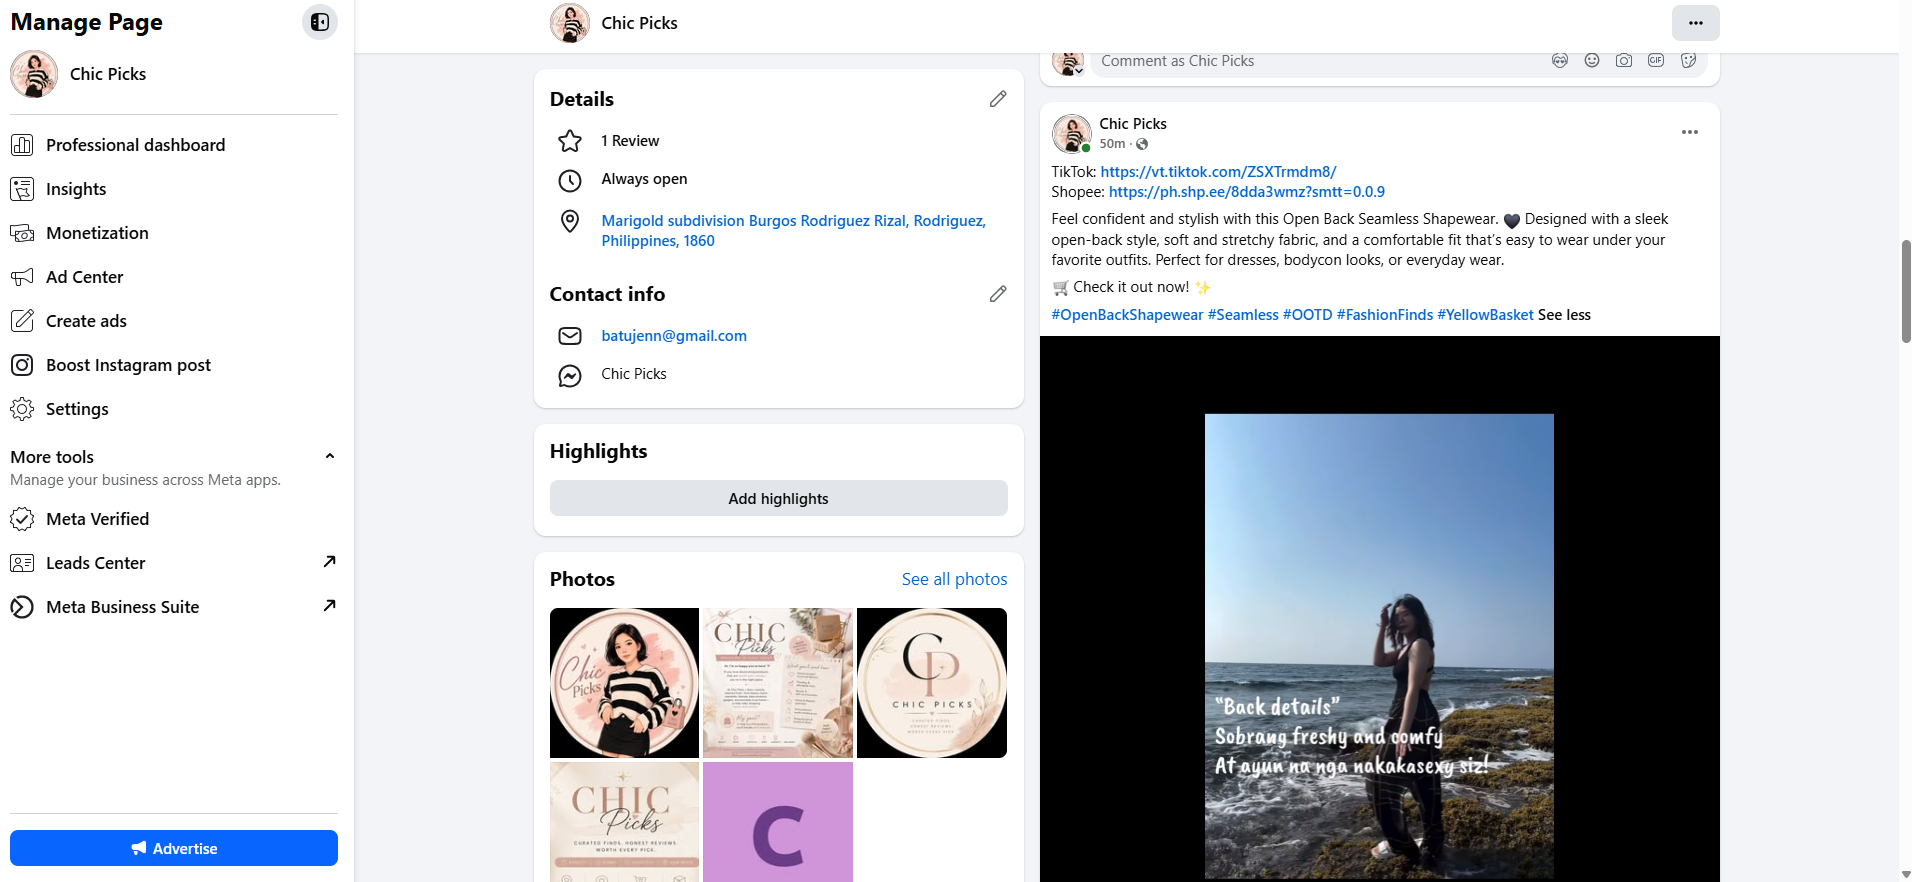This screenshot has height=882, width=1912.
Task: Click Chic Picks avatar in the top header
Action: click(570, 23)
